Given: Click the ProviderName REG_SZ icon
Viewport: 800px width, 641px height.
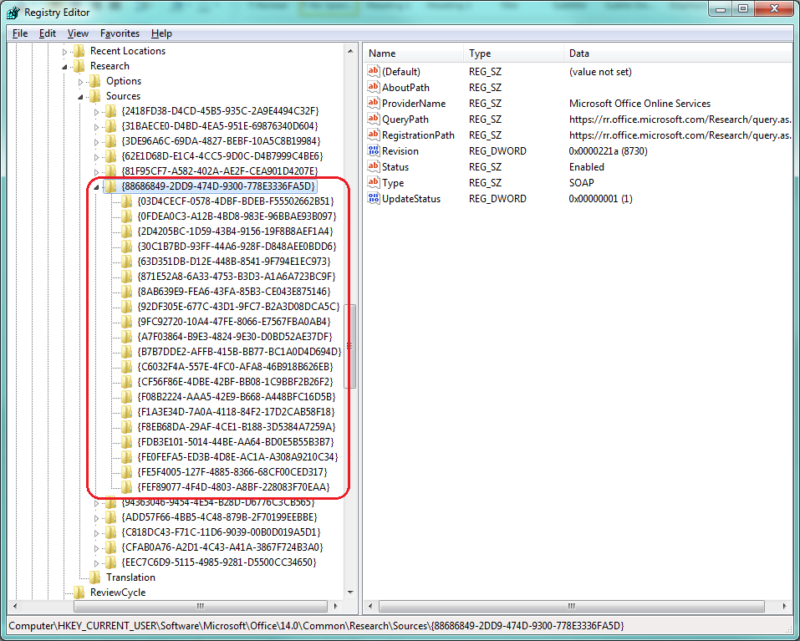Looking at the screenshot, I should point(374,103).
